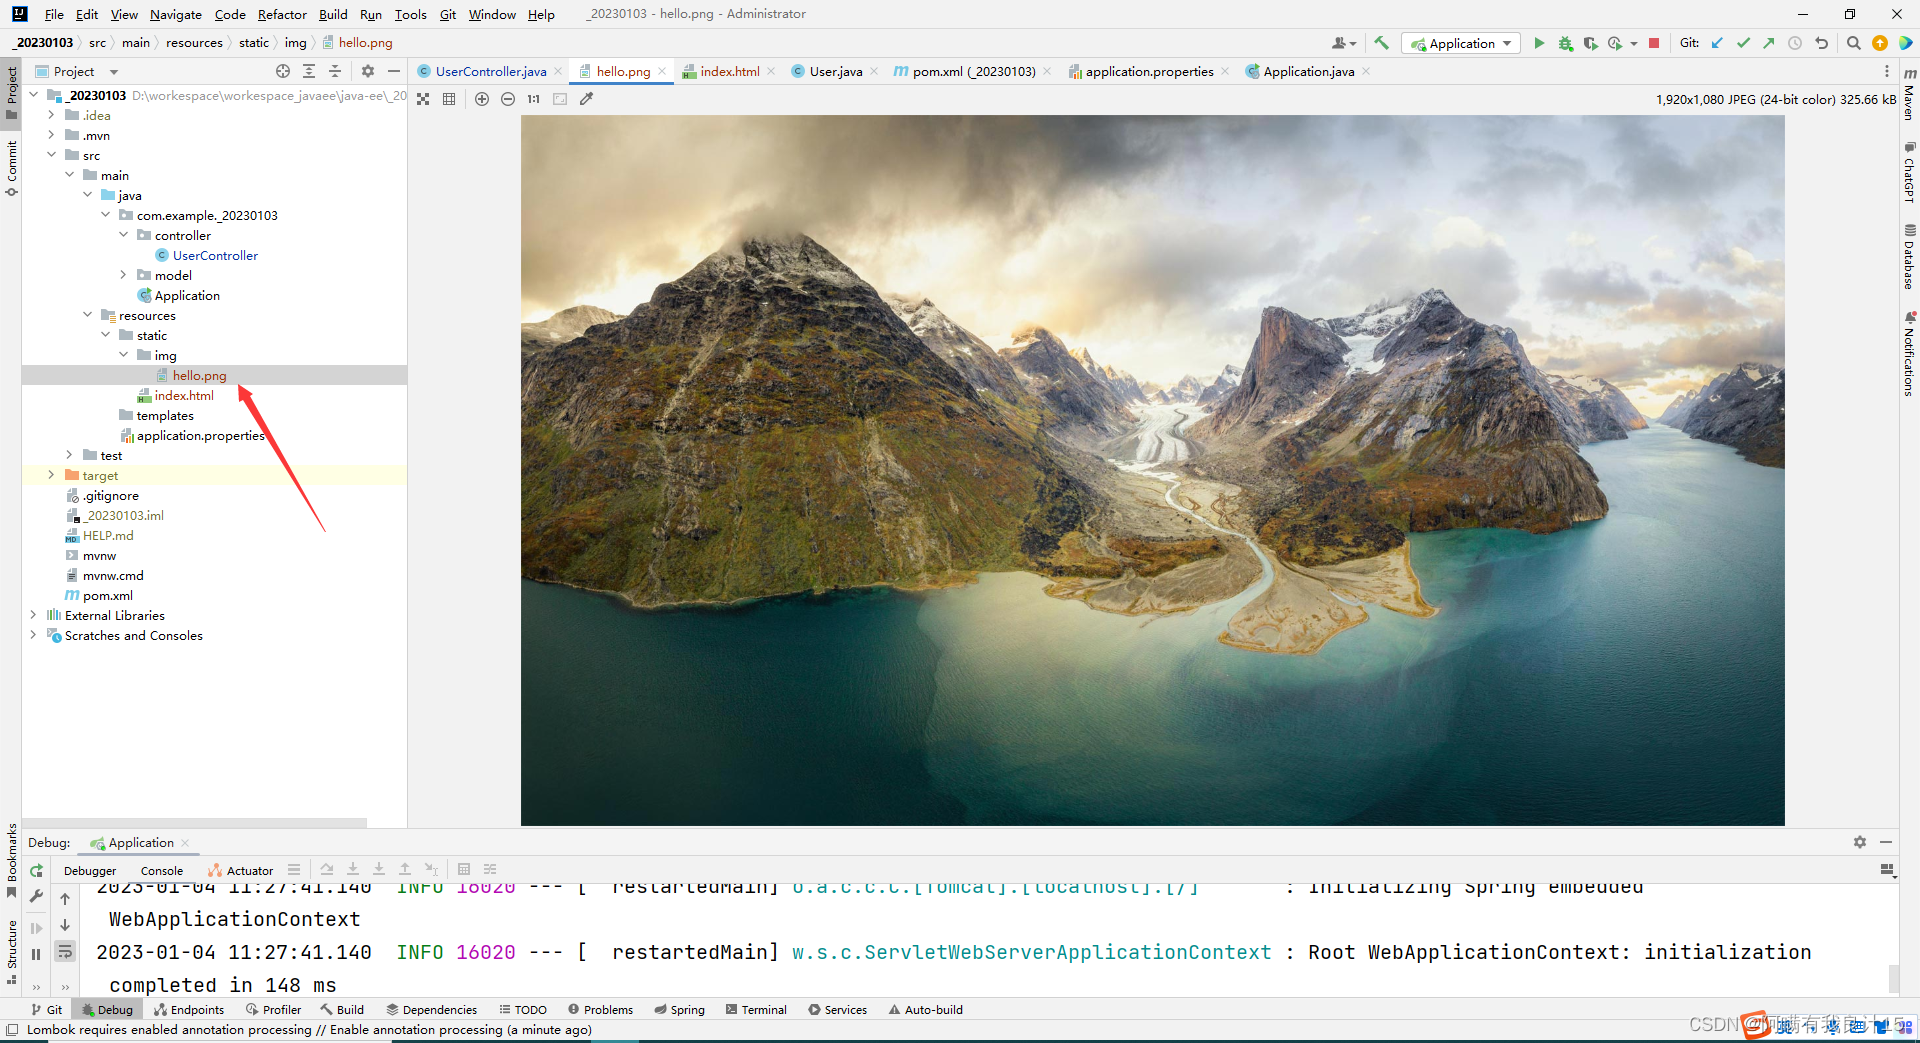Image resolution: width=1920 pixels, height=1043 pixels.
Task: Toggle the Database tool window
Action: tap(1909, 257)
